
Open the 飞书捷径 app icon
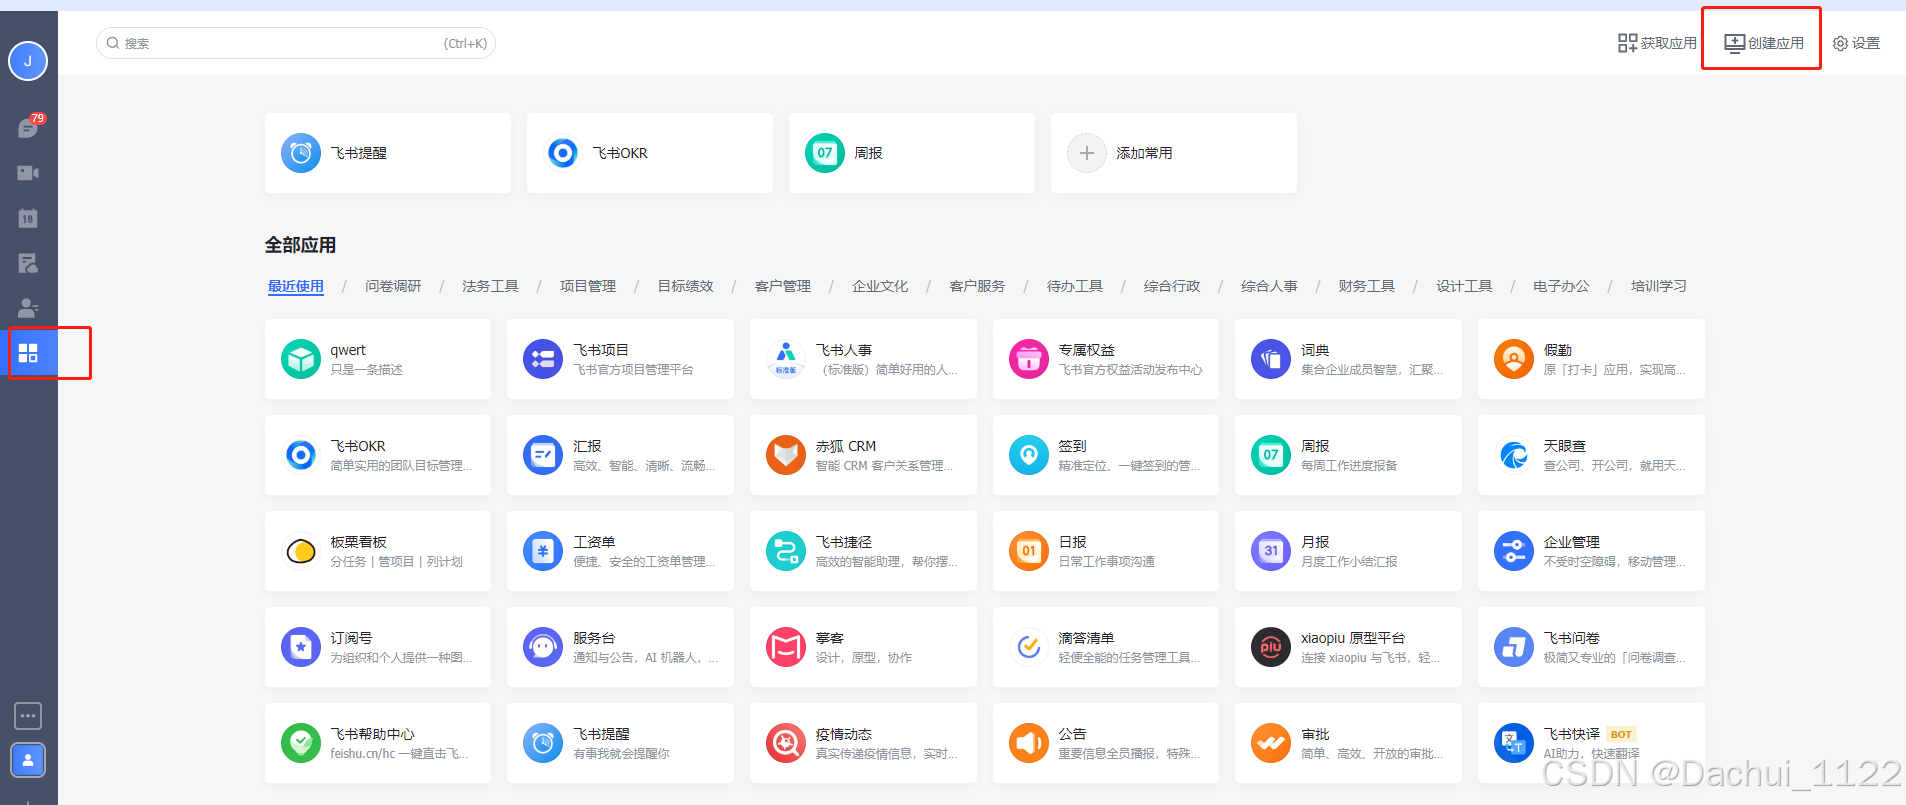pyautogui.click(x=786, y=551)
